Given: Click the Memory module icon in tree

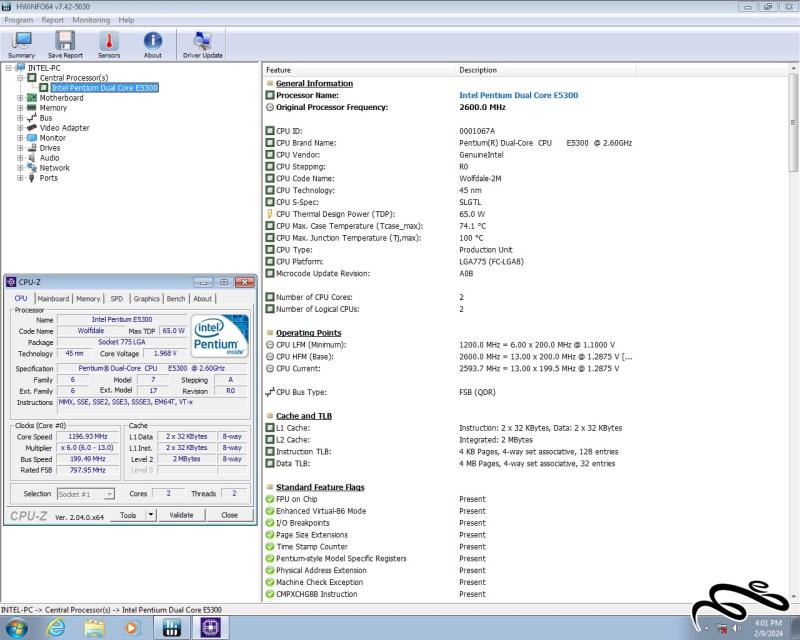Looking at the screenshot, I should point(32,108).
